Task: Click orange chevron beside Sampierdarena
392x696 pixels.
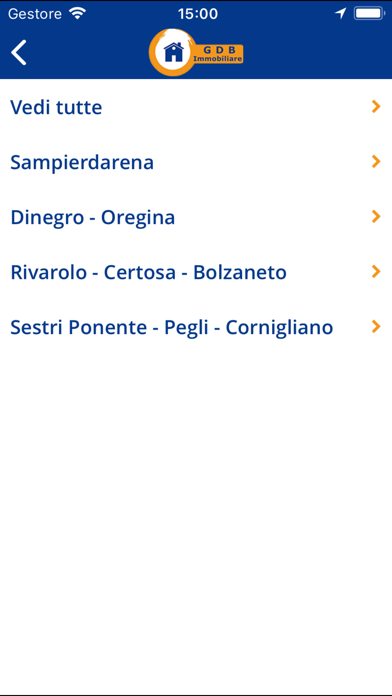Action: click(x=376, y=162)
